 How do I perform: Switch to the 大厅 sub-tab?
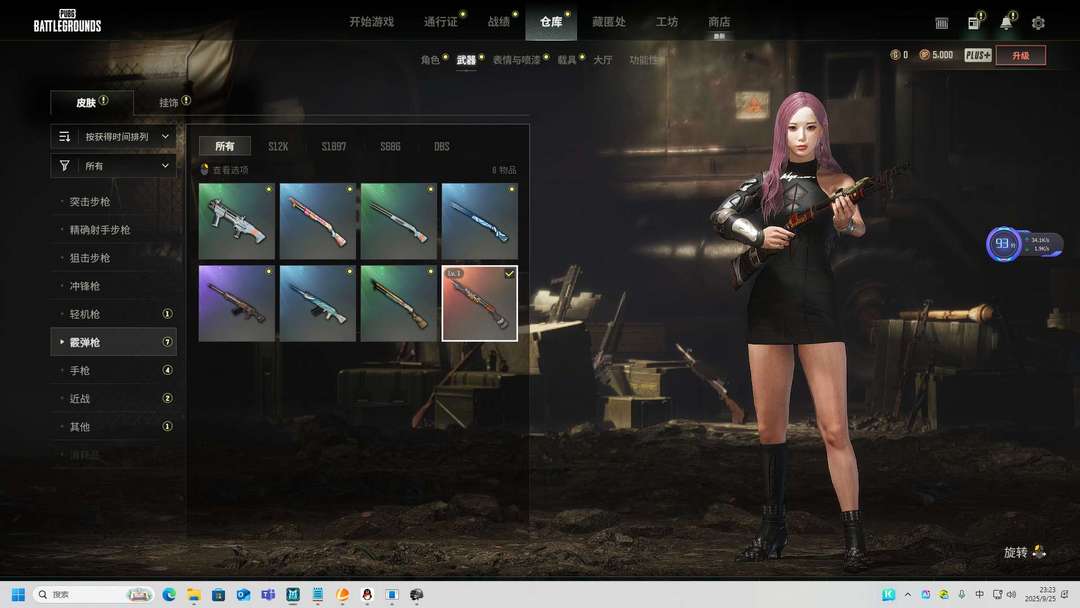tap(603, 60)
